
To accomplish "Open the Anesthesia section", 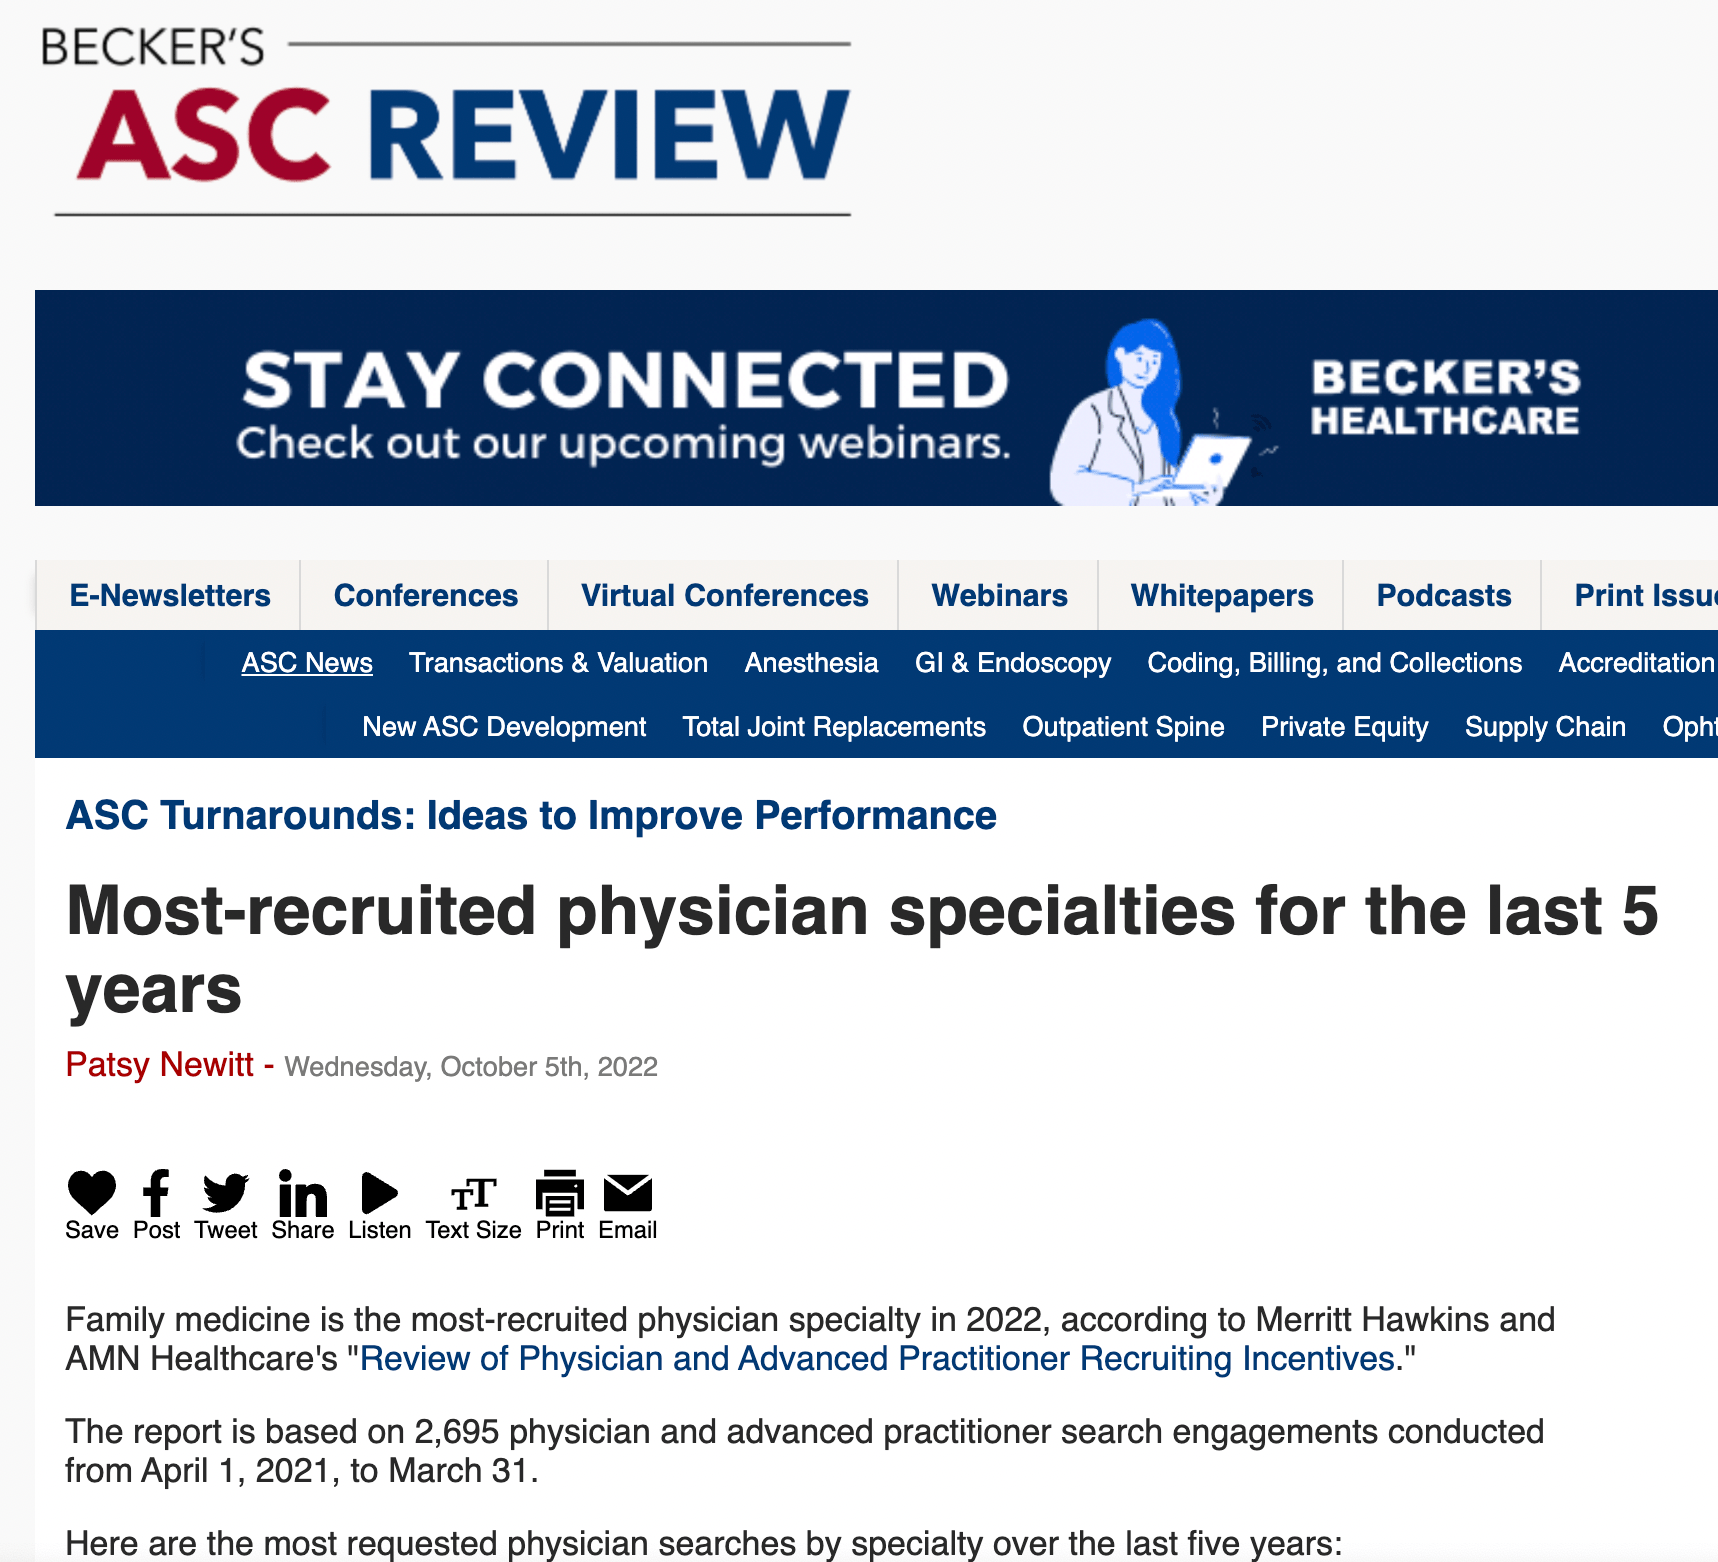I will [x=811, y=663].
